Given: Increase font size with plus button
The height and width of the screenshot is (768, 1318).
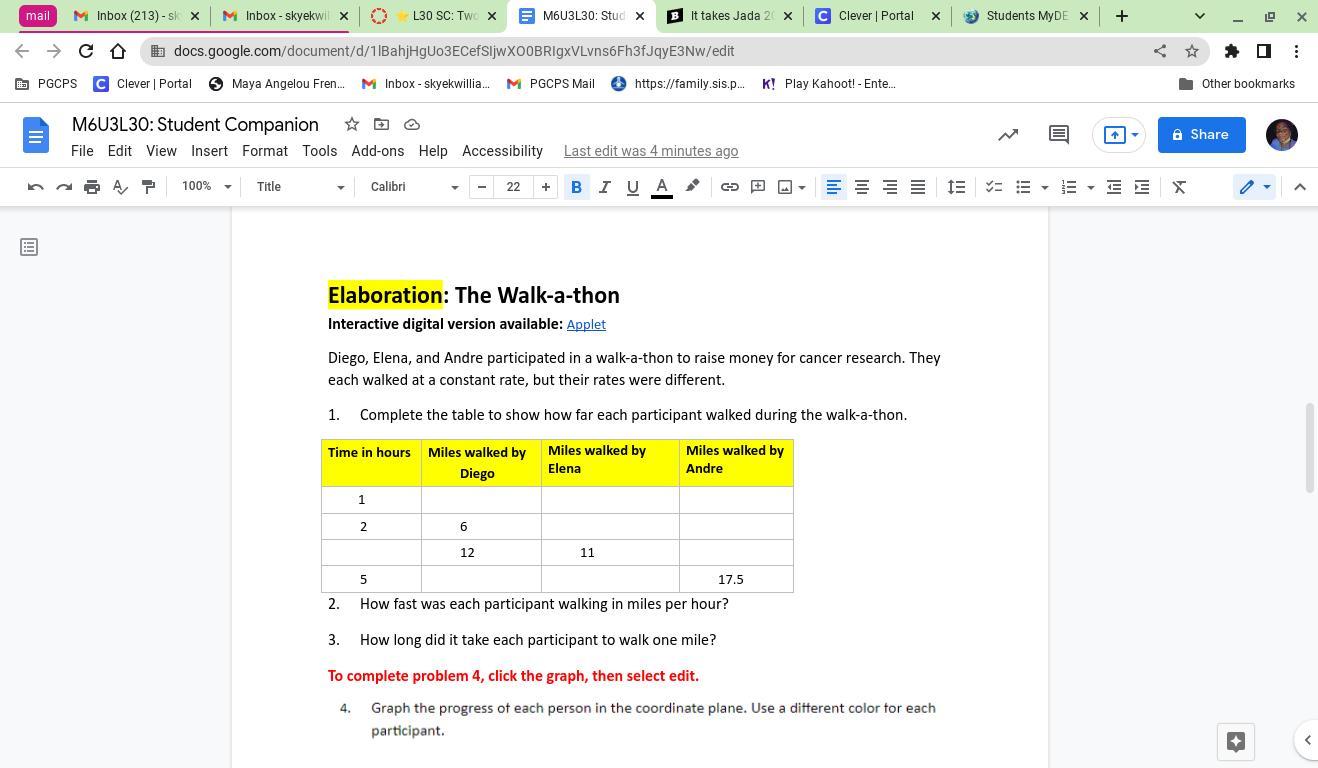Looking at the screenshot, I should click(546, 187).
